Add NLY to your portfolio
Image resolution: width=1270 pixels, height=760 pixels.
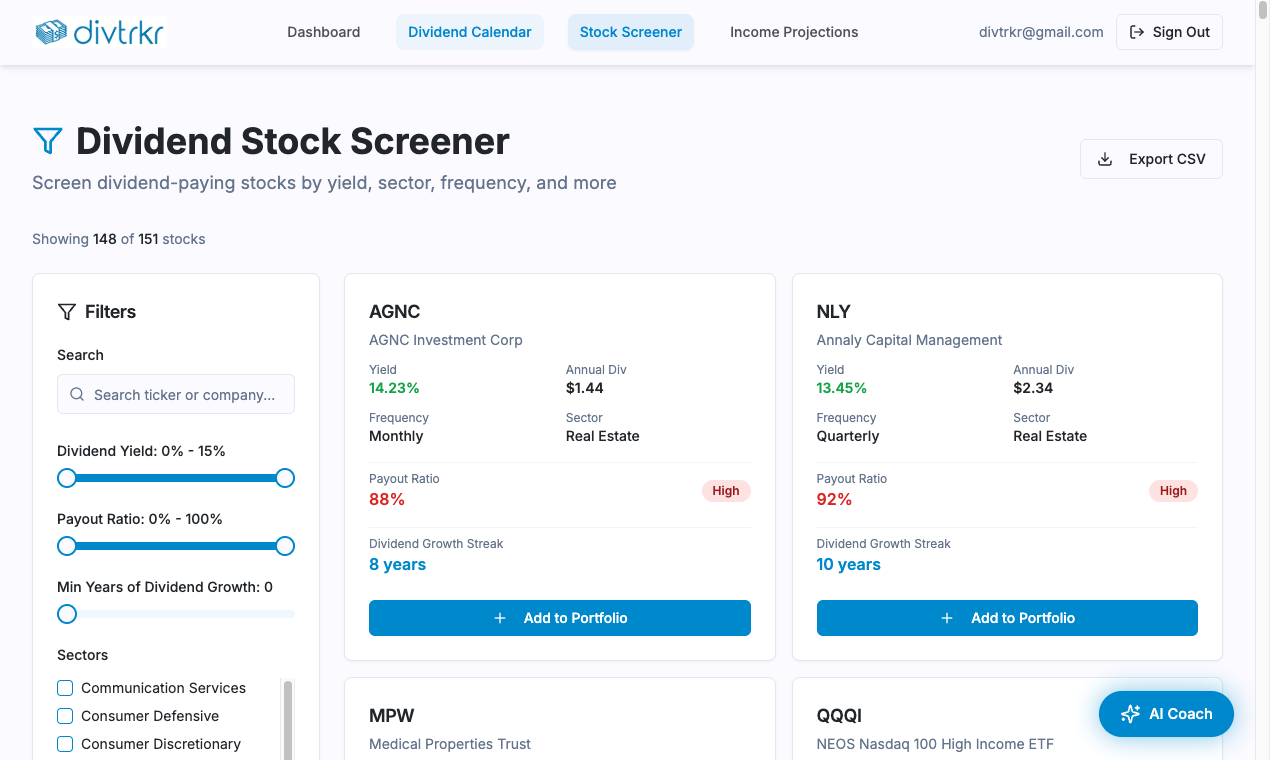coord(1006,618)
